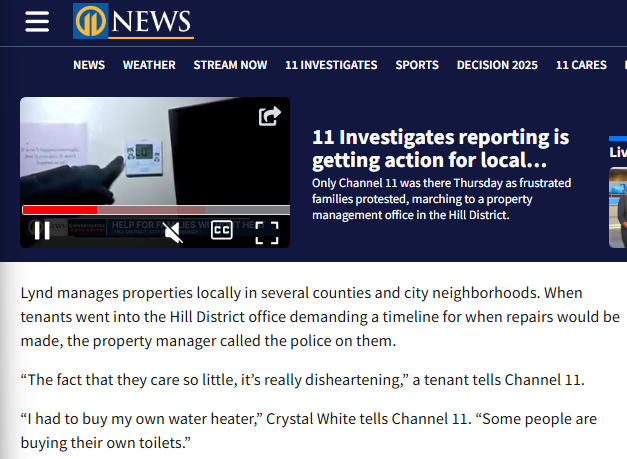This screenshot has height=459, width=627.
Task: Open the 11 Investigates section
Action: tap(331, 65)
